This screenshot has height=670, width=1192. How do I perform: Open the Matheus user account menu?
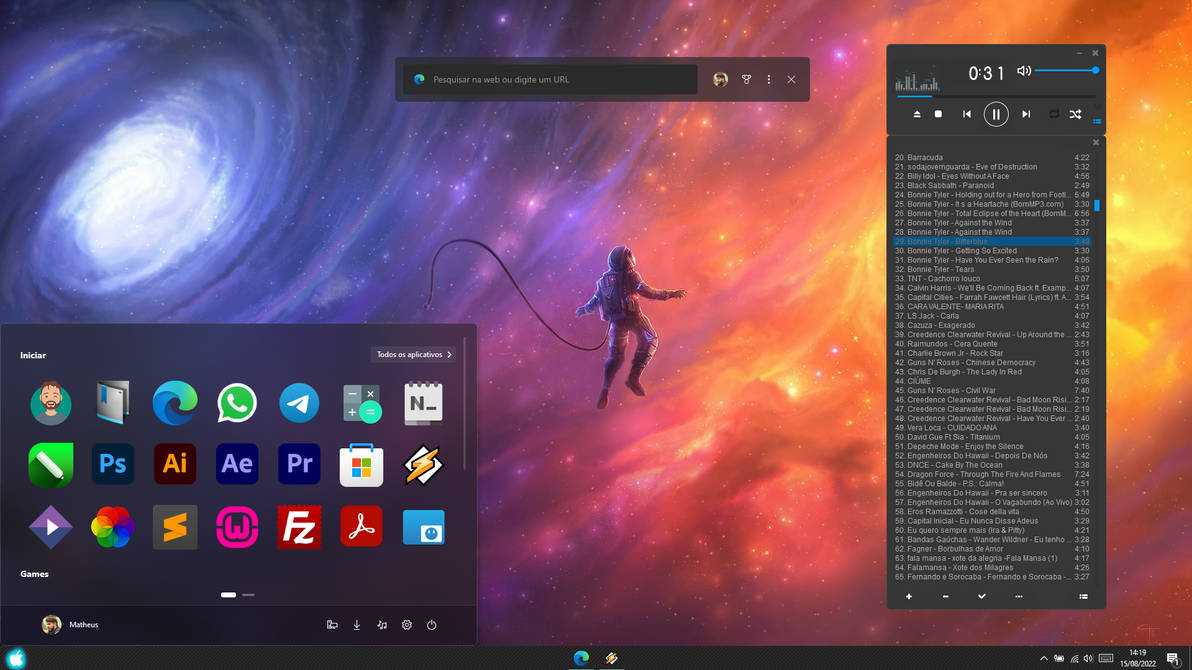tap(70, 624)
